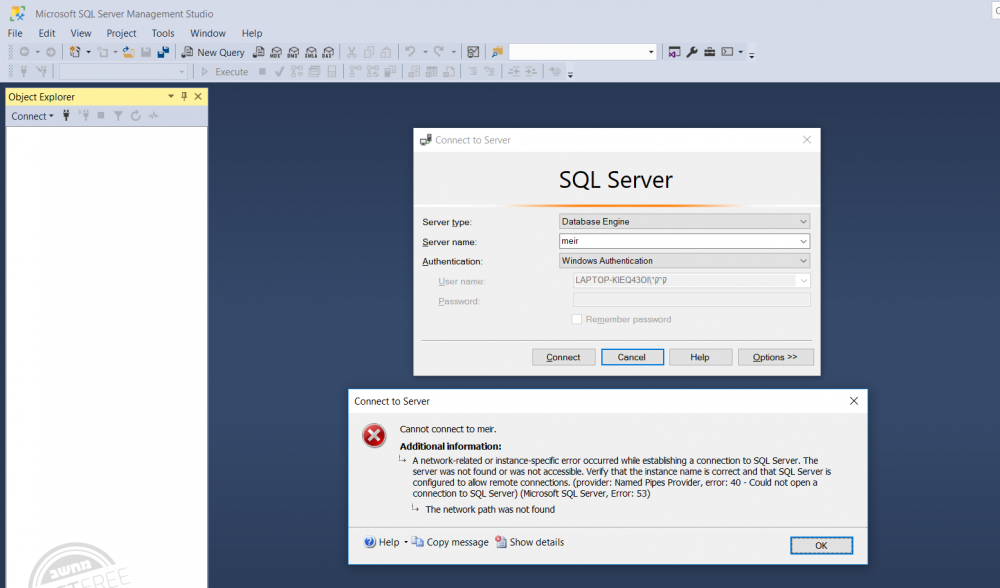This screenshot has height=588, width=1000.
Task: Click the command window icon in toolbar
Action: pyautogui.click(x=727, y=52)
